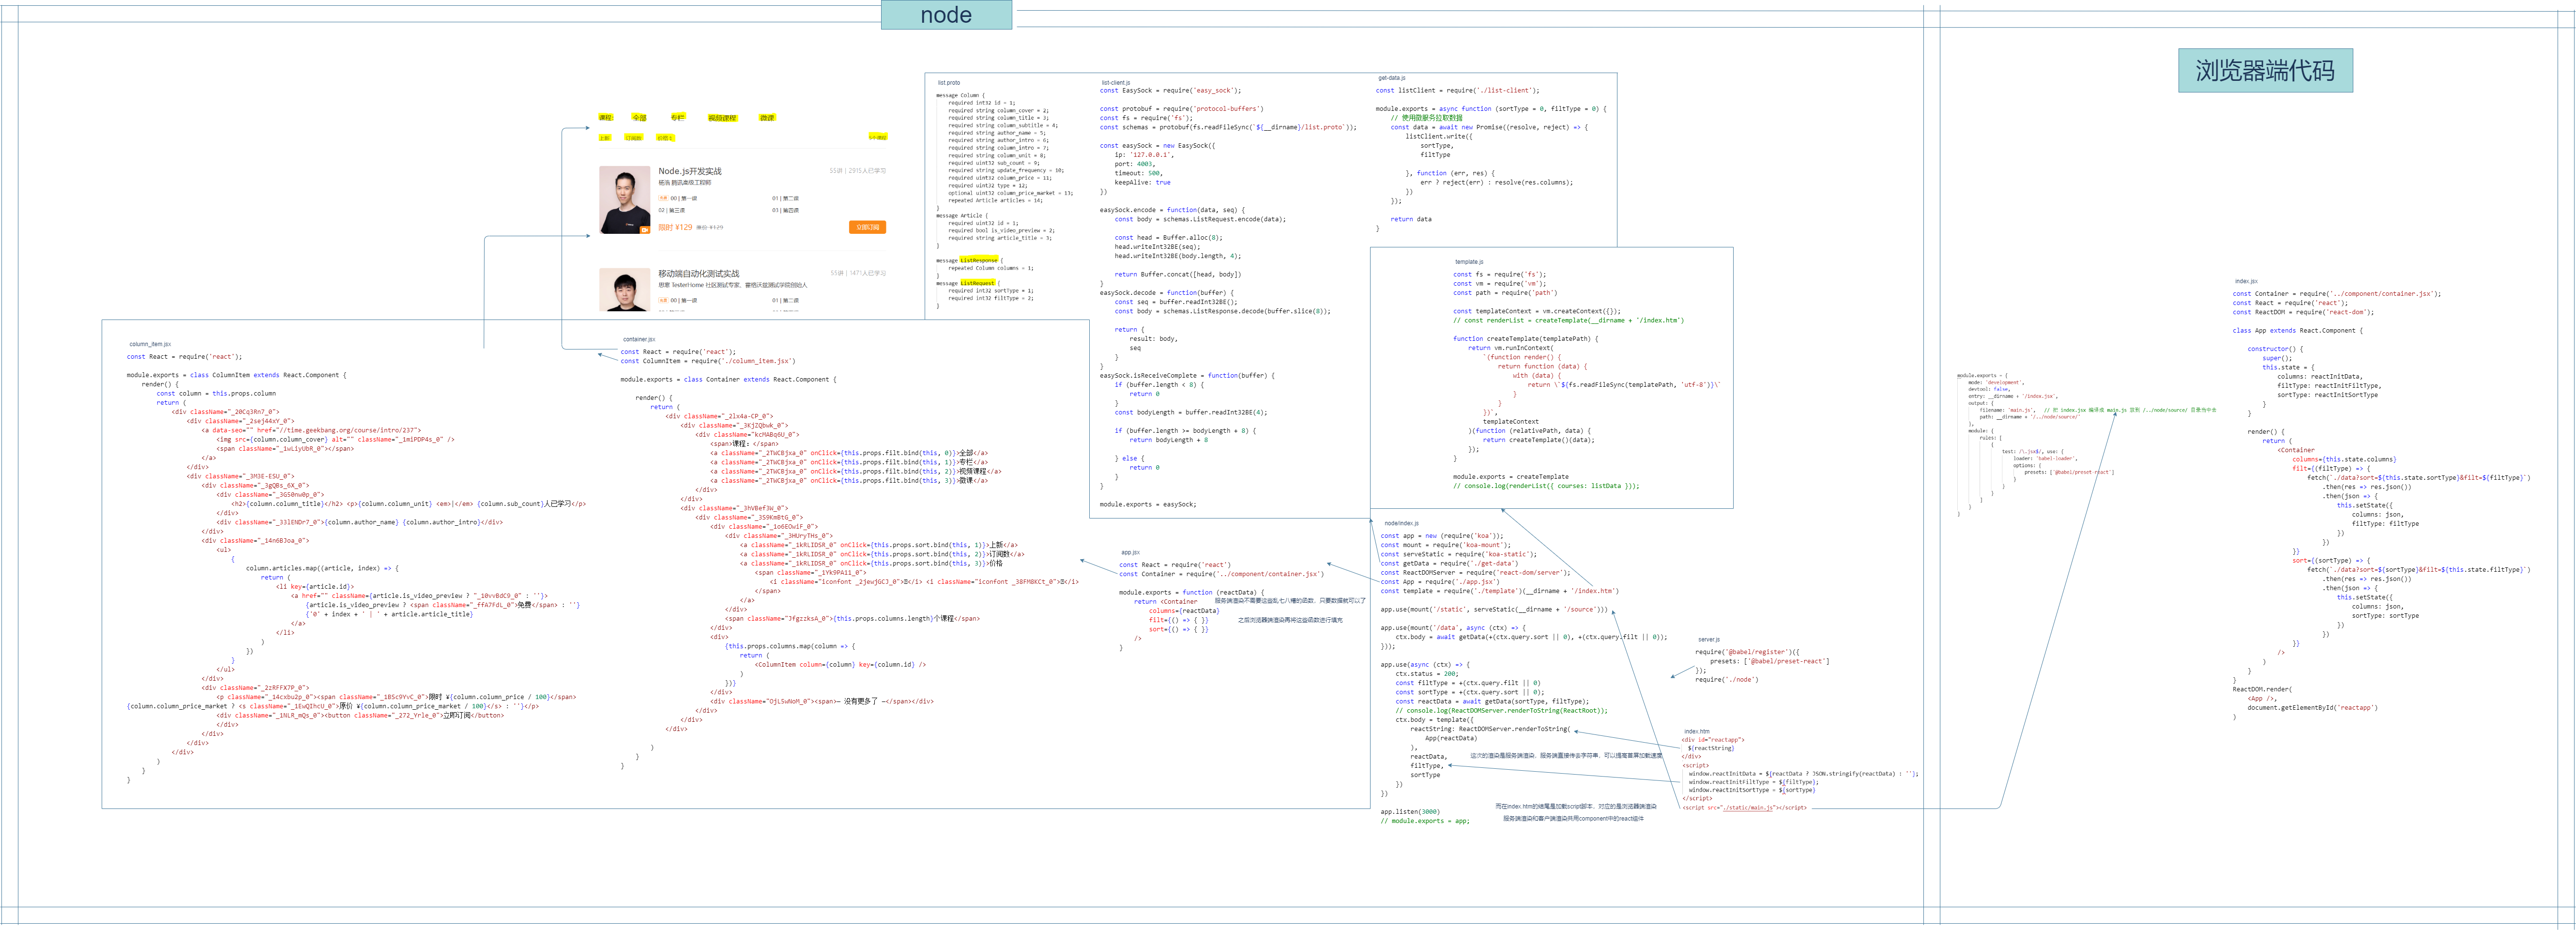Viewport: 2576px width, 930px height.
Task: Click the 'node/index.js' file label
Action: [1401, 523]
